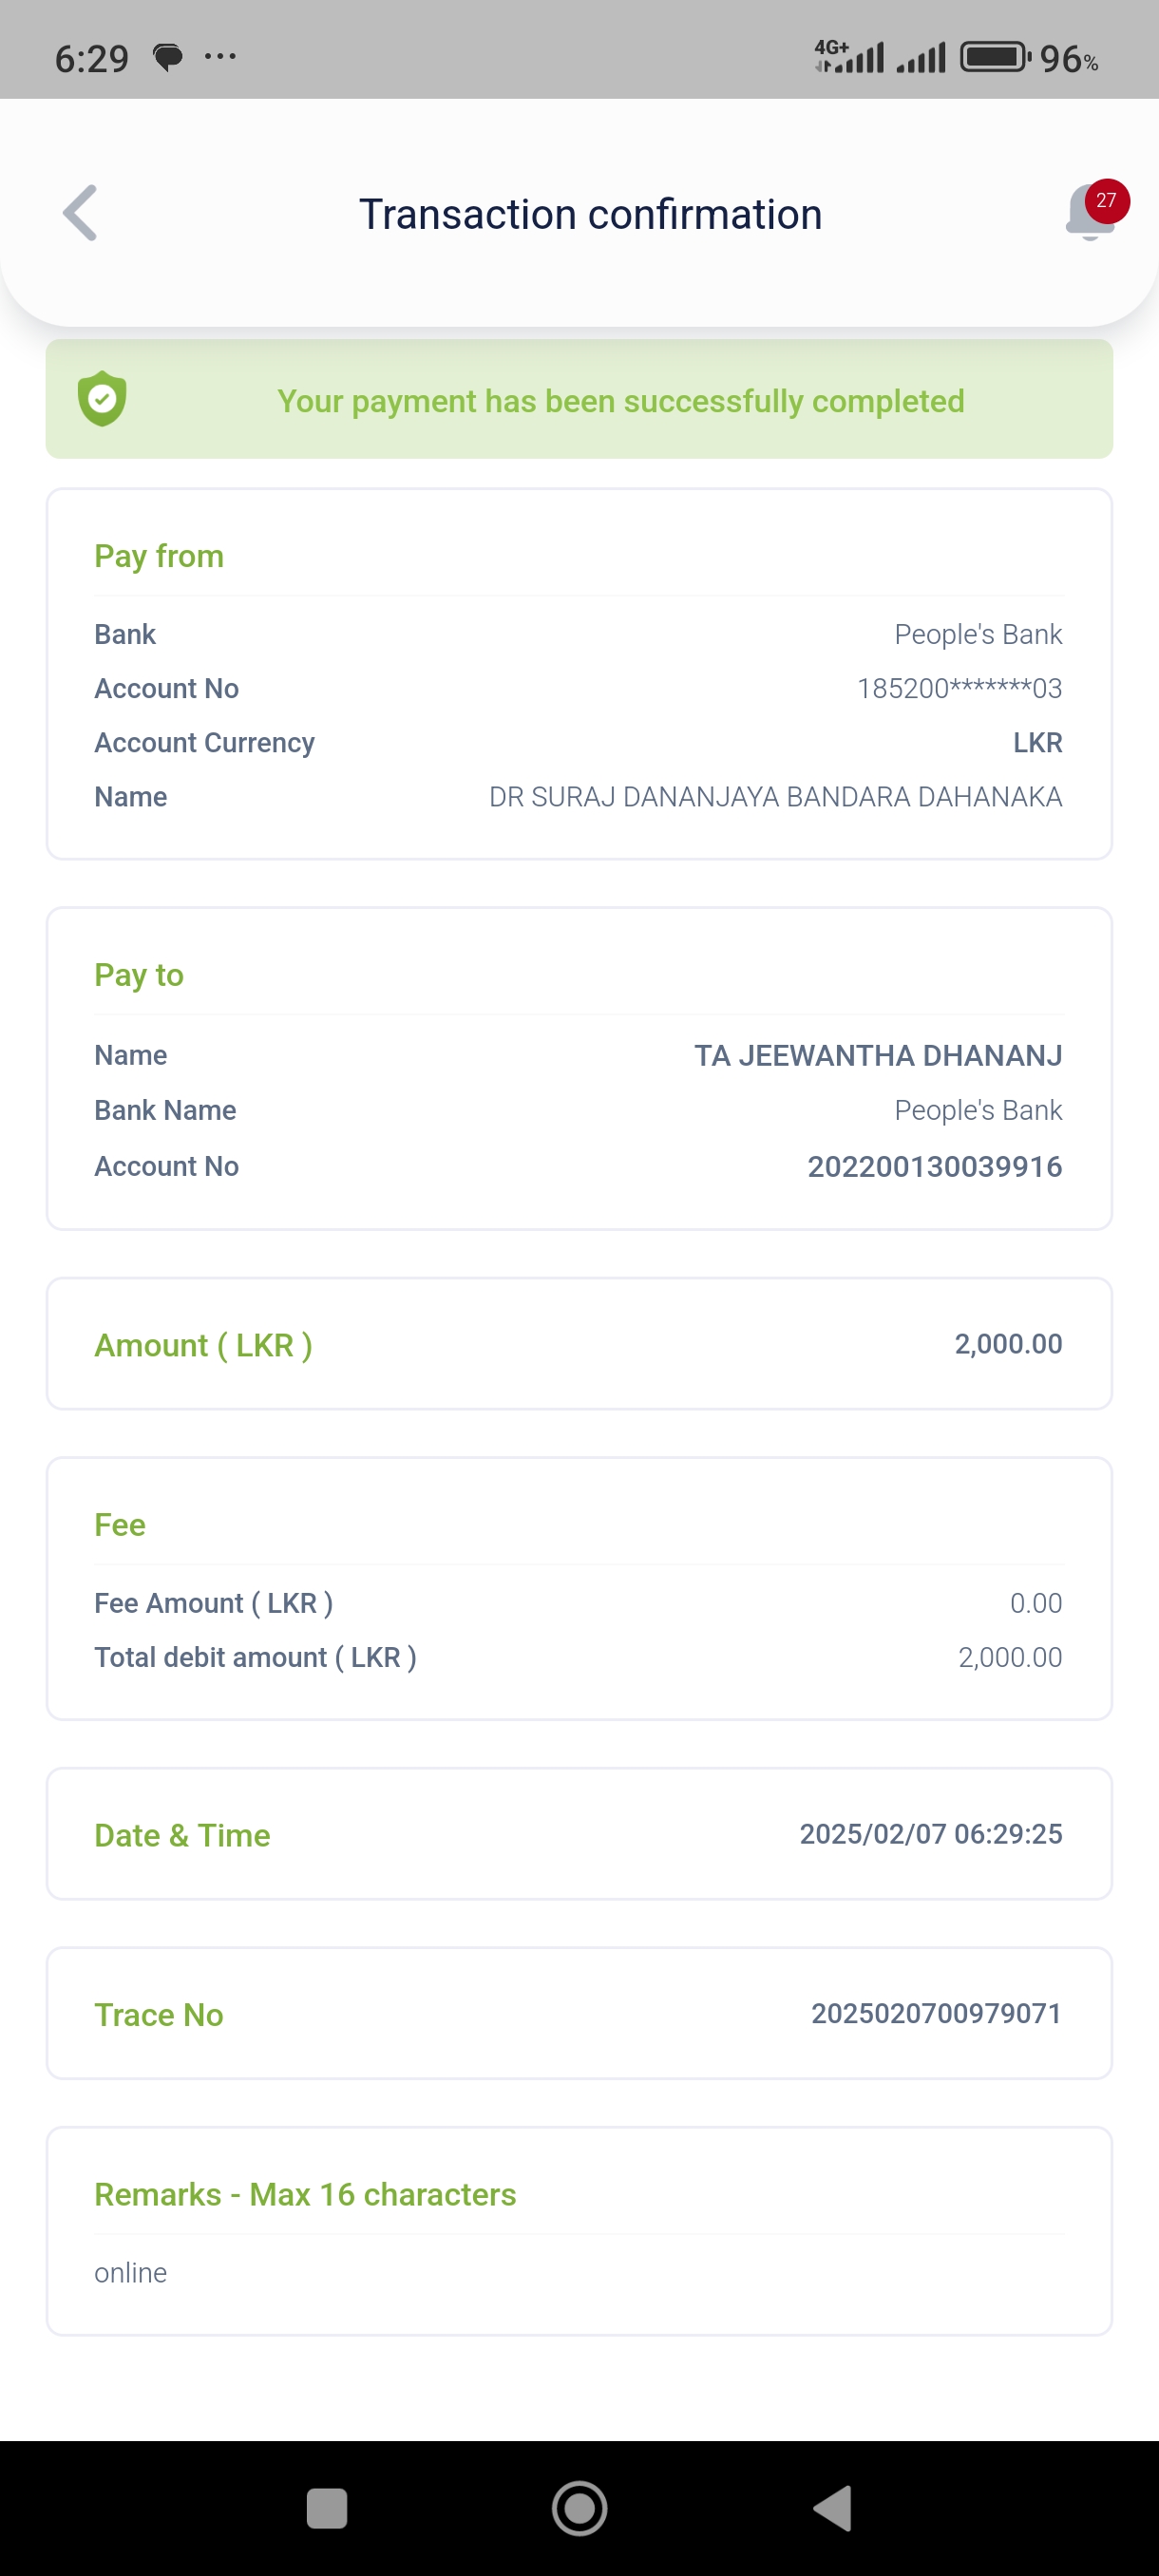
Task: Tap the battery icon in status bar
Action: 994,57
